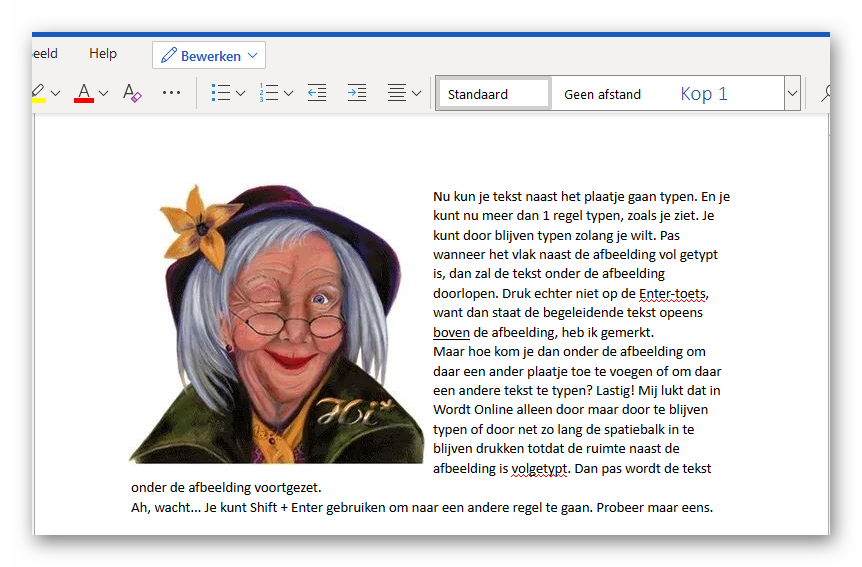Open the Bewerken mode button

pyautogui.click(x=208, y=55)
